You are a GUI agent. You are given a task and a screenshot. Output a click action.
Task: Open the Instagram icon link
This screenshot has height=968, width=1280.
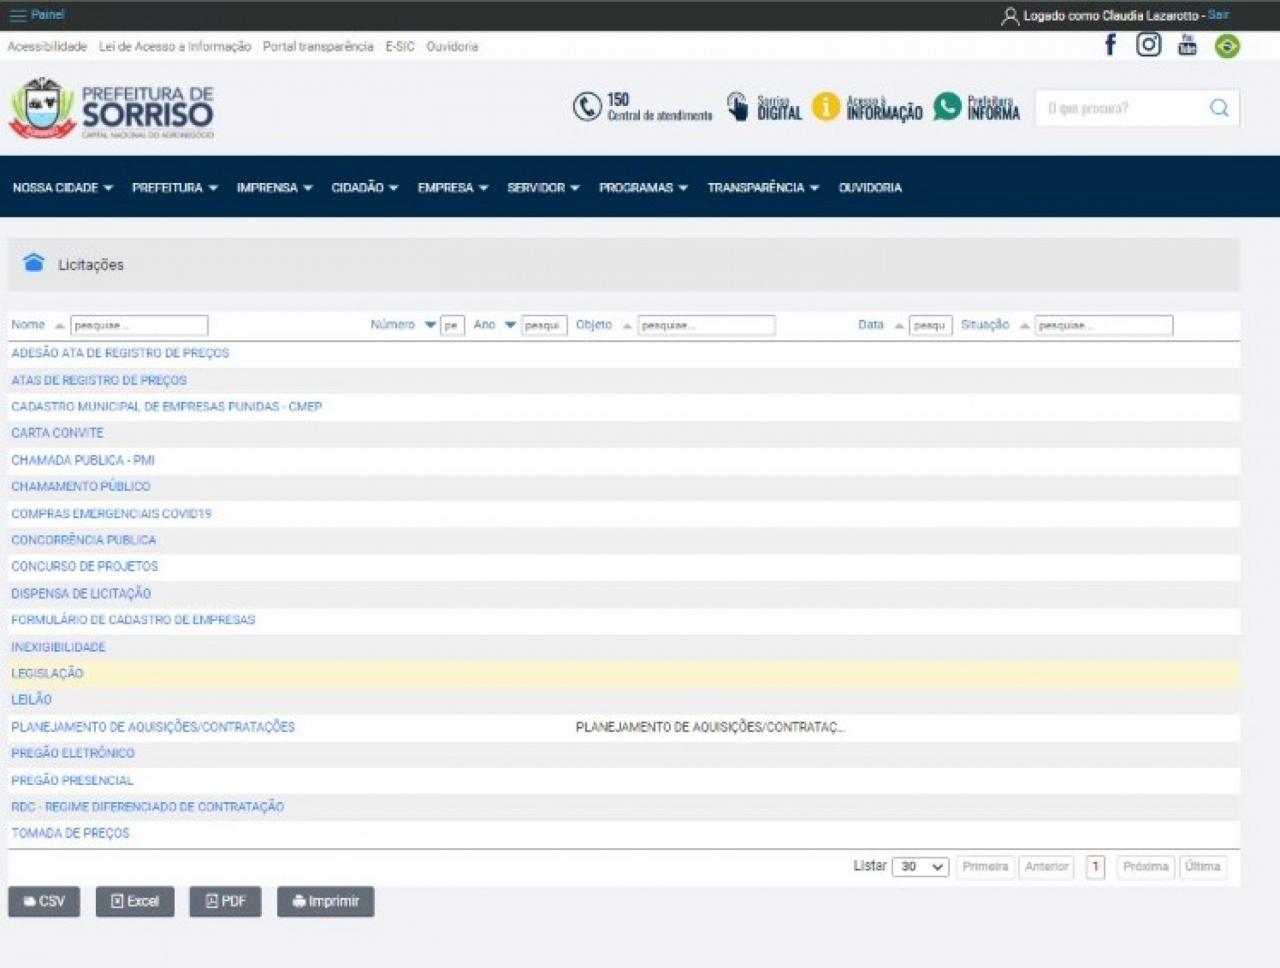coord(1148,45)
